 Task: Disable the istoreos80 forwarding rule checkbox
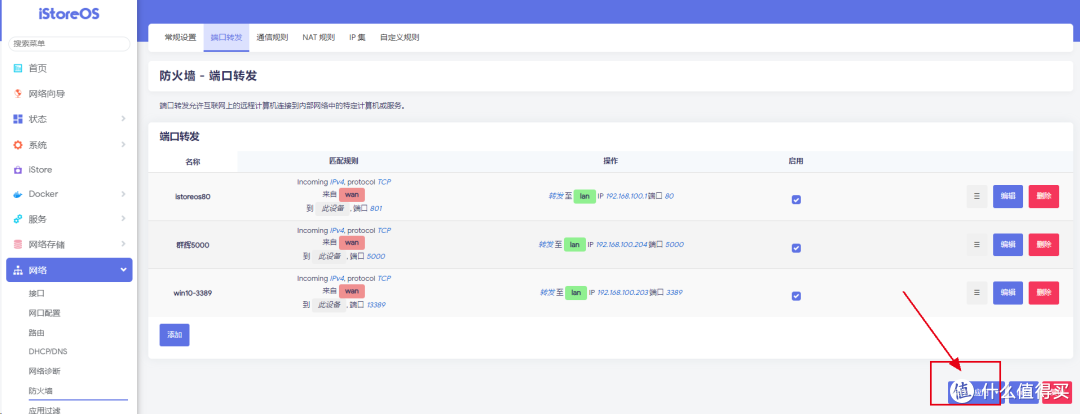click(796, 200)
